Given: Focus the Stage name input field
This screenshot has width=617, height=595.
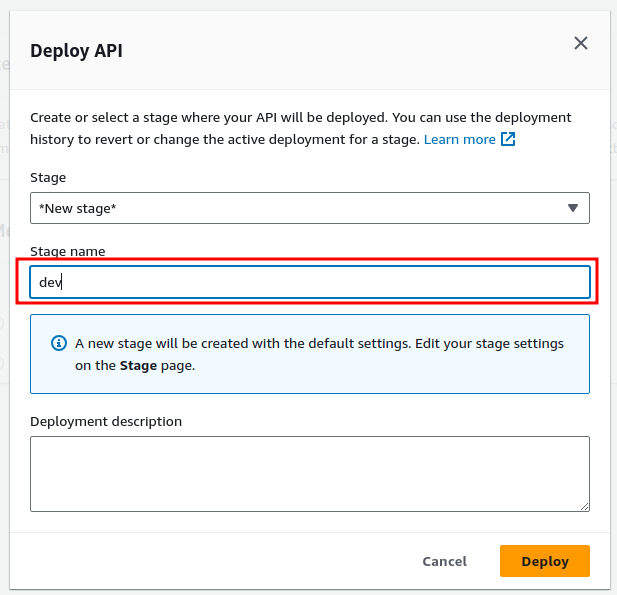Looking at the screenshot, I should point(309,282).
